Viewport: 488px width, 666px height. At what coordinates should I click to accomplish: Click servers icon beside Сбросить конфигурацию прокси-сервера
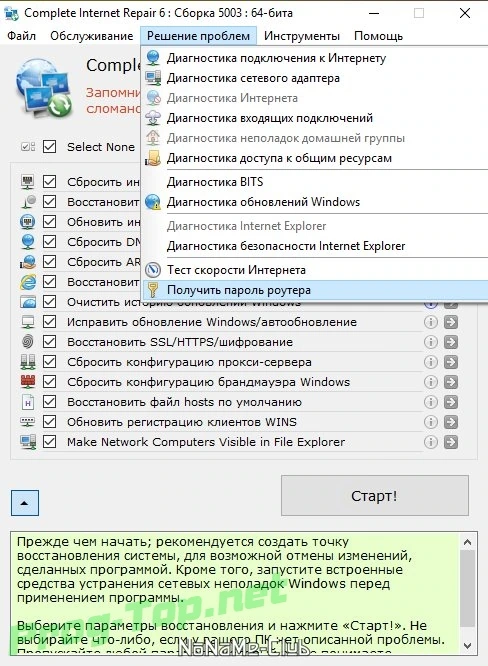pos(28,362)
